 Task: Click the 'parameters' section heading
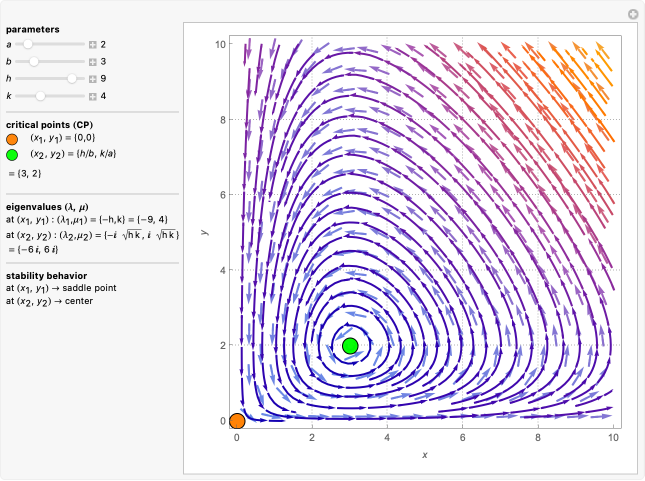click(32, 29)
